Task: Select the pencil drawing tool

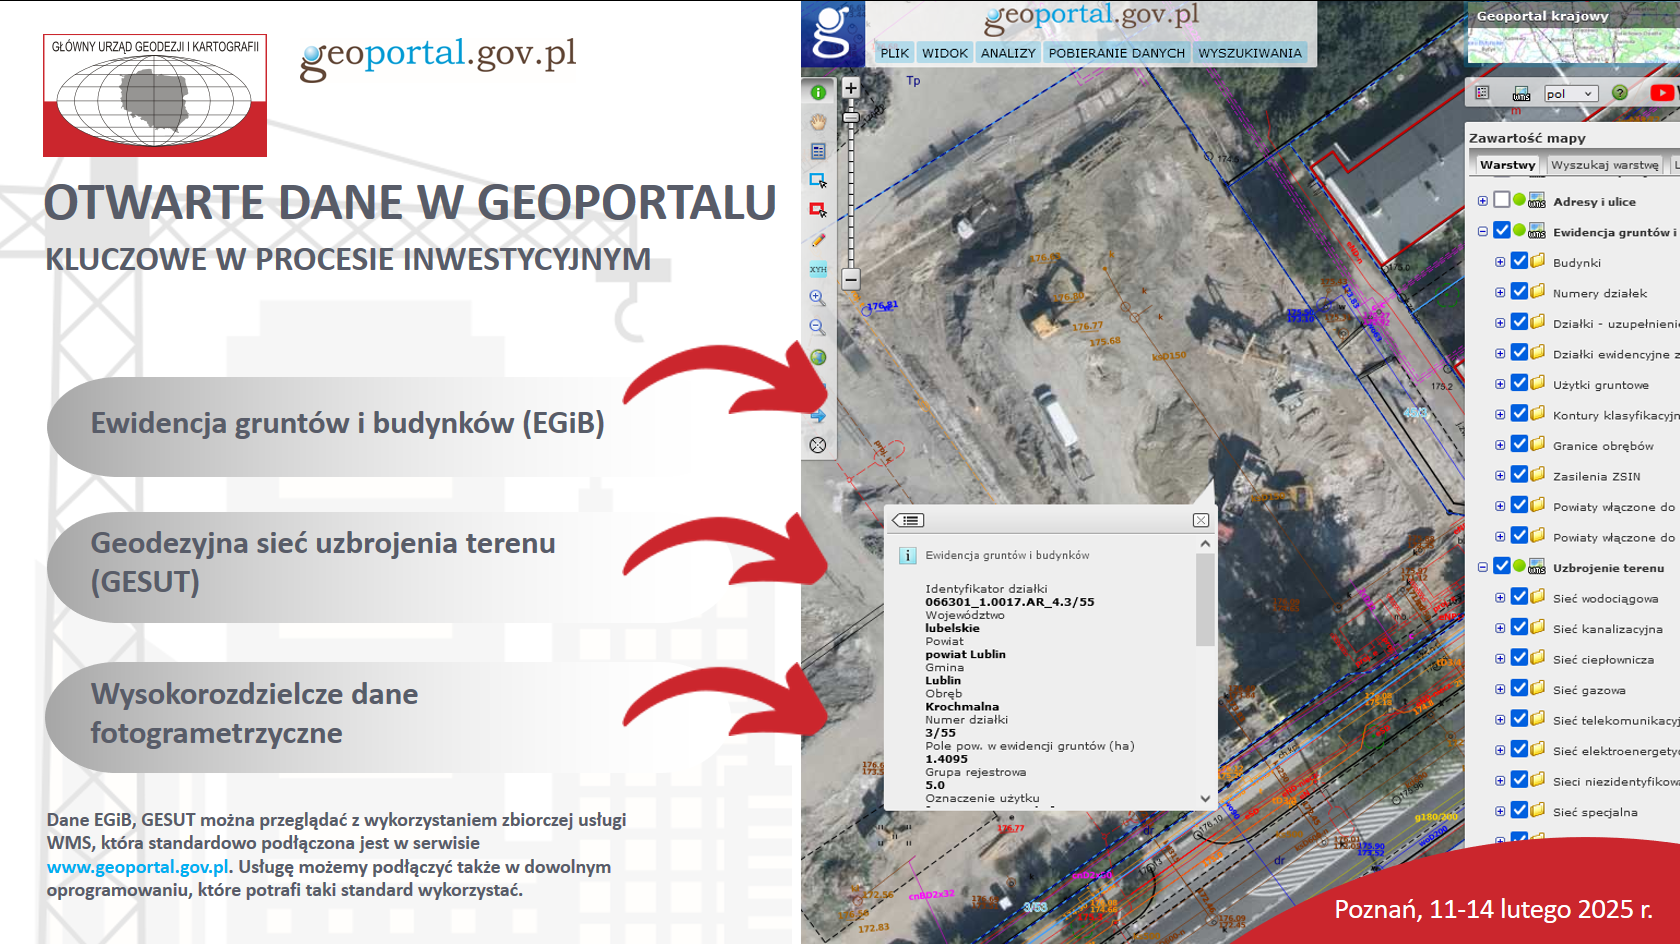Action: click(x=818, y=240)
